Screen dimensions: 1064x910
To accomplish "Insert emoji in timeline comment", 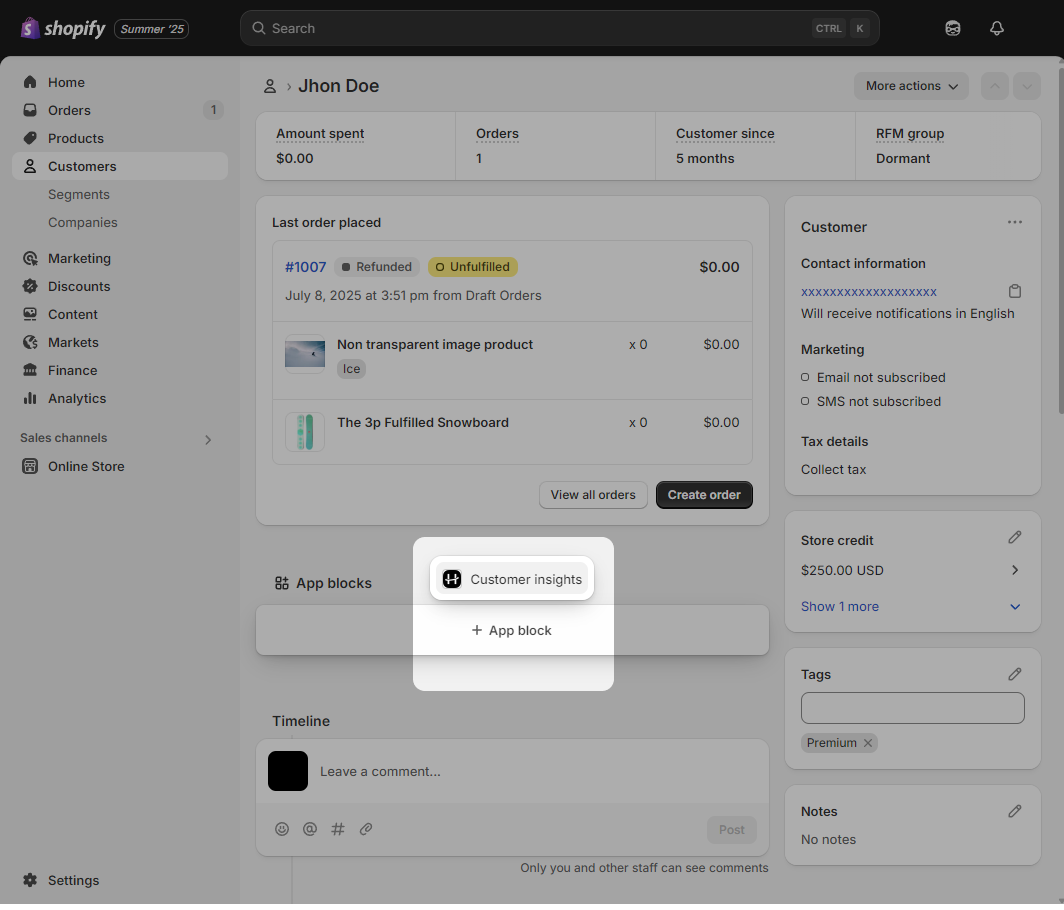I will [282, 829].
